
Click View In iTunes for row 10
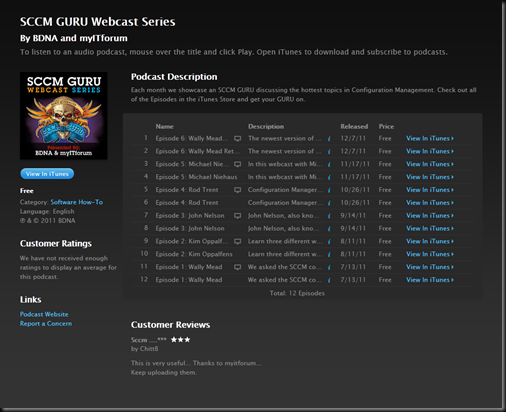pyautogui.click(x=430, y=254)
